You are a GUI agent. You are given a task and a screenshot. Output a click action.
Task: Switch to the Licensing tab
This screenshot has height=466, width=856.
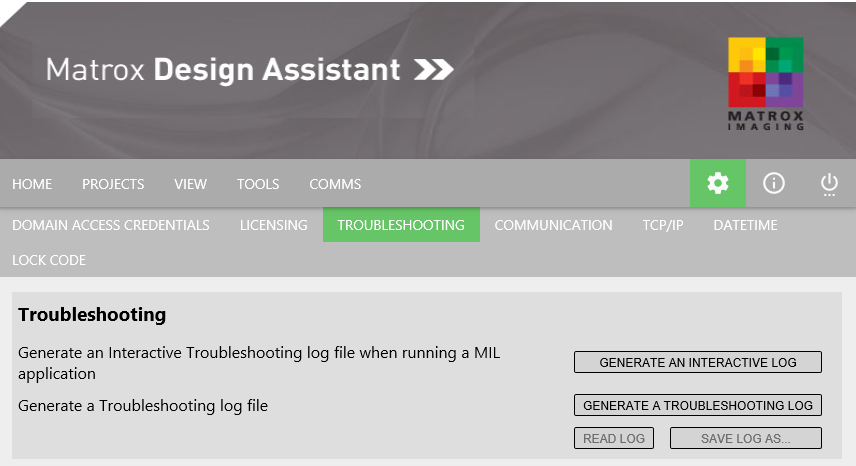274,225
